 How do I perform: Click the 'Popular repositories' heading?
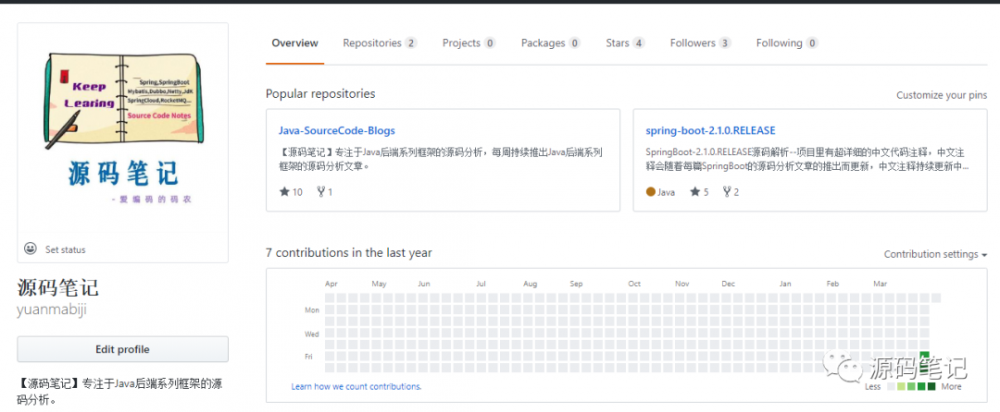tap(321, 94)
